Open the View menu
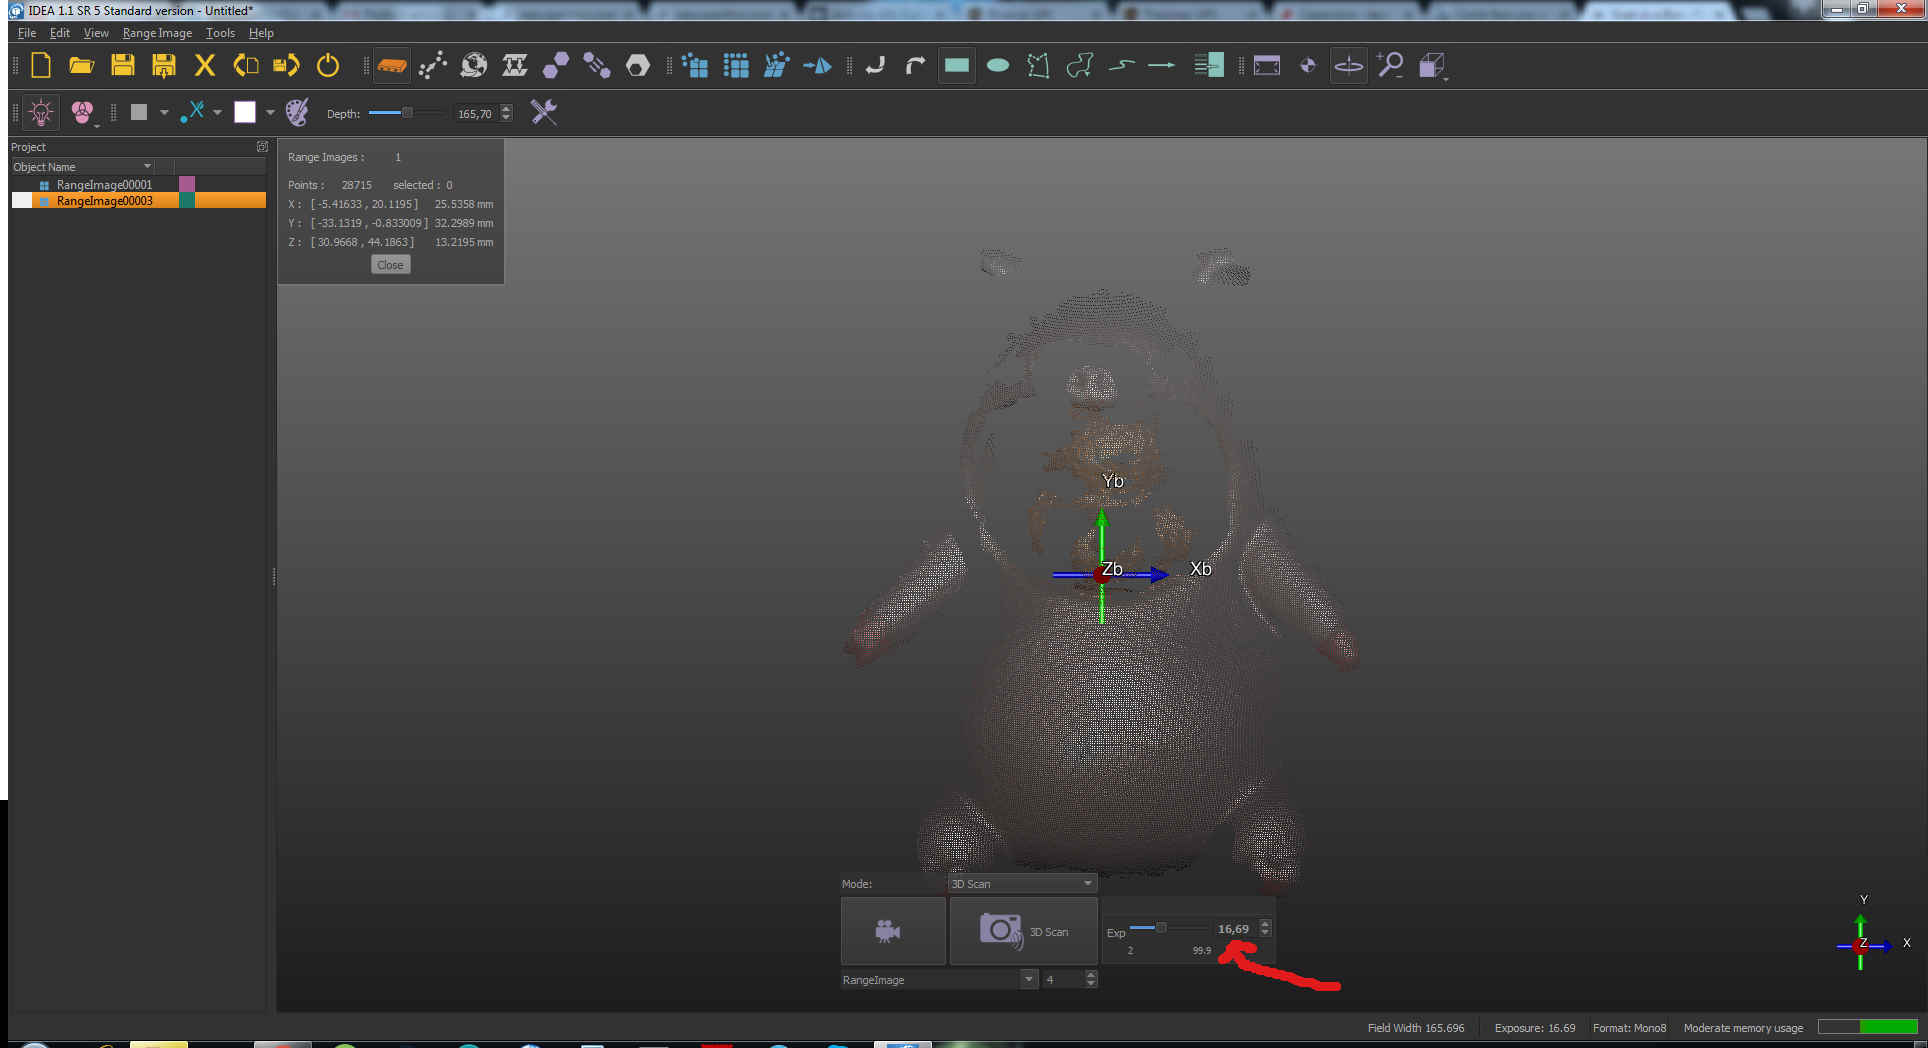Image resolution: width=1928 pixels, height=1048 pixels. [x=96, y=33]
